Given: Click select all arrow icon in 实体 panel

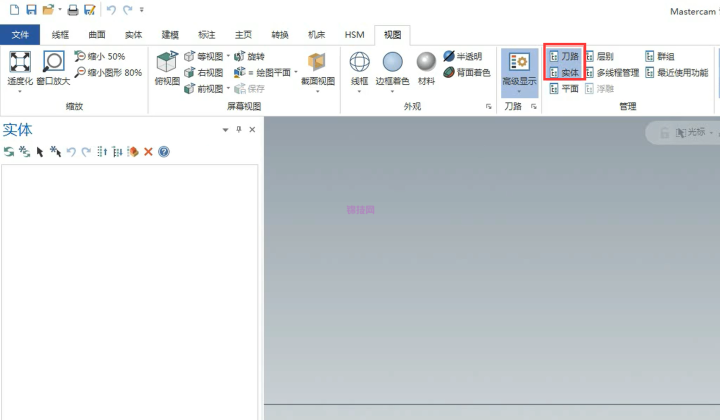Looking at the screenshot, I should point(56,151).
